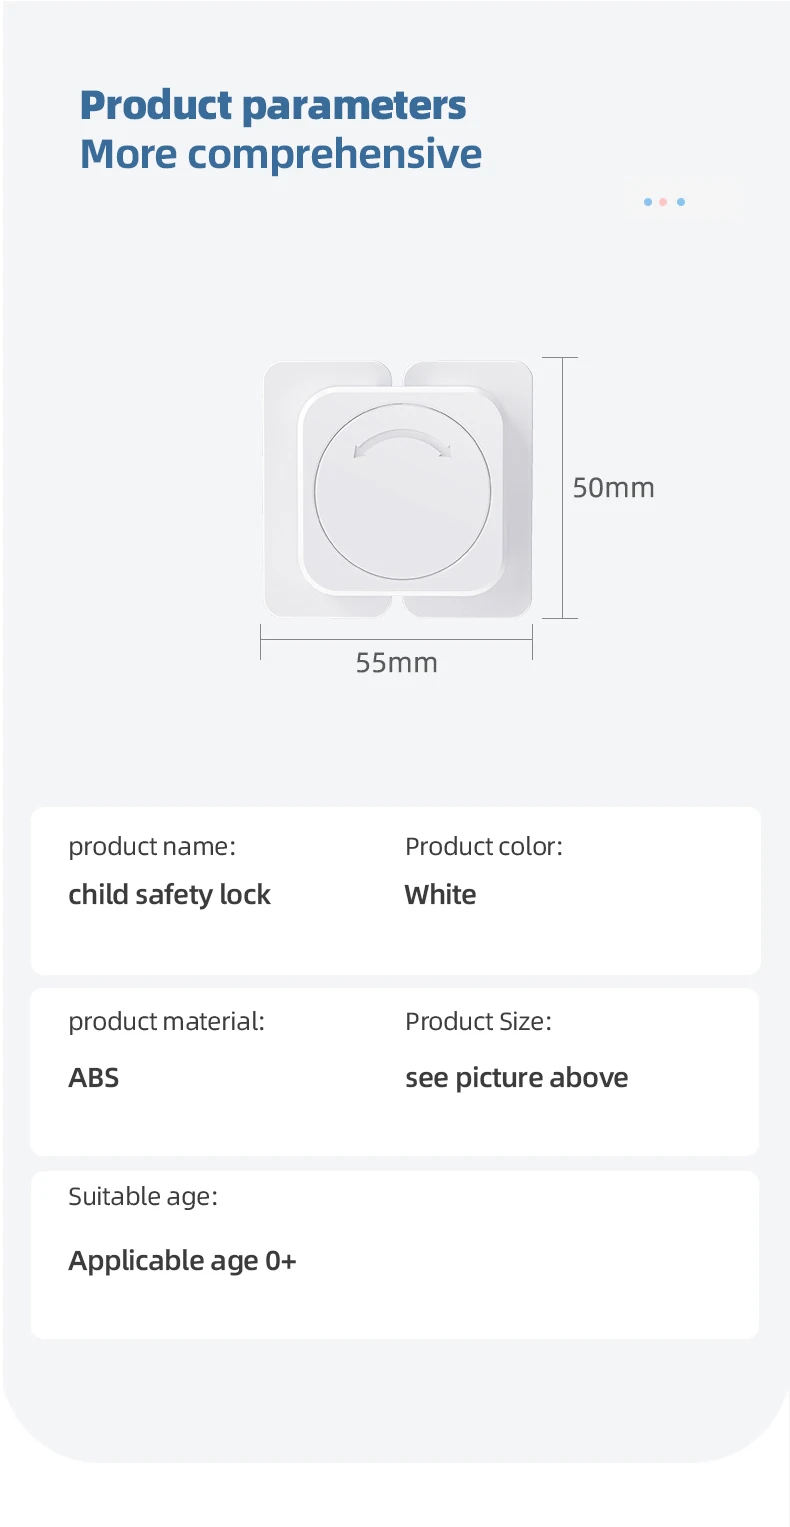Click the pink middle dot indicator
Screen dimensions: 790x1527
coord(663,202)
